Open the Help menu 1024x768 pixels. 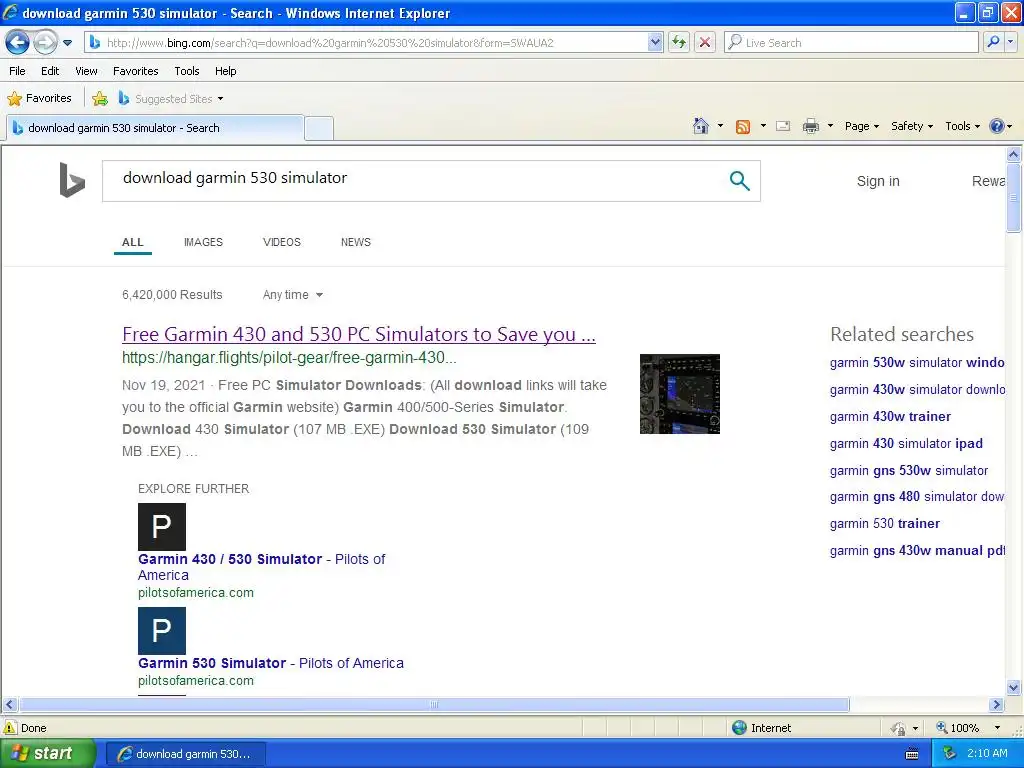tap(226, 71)
